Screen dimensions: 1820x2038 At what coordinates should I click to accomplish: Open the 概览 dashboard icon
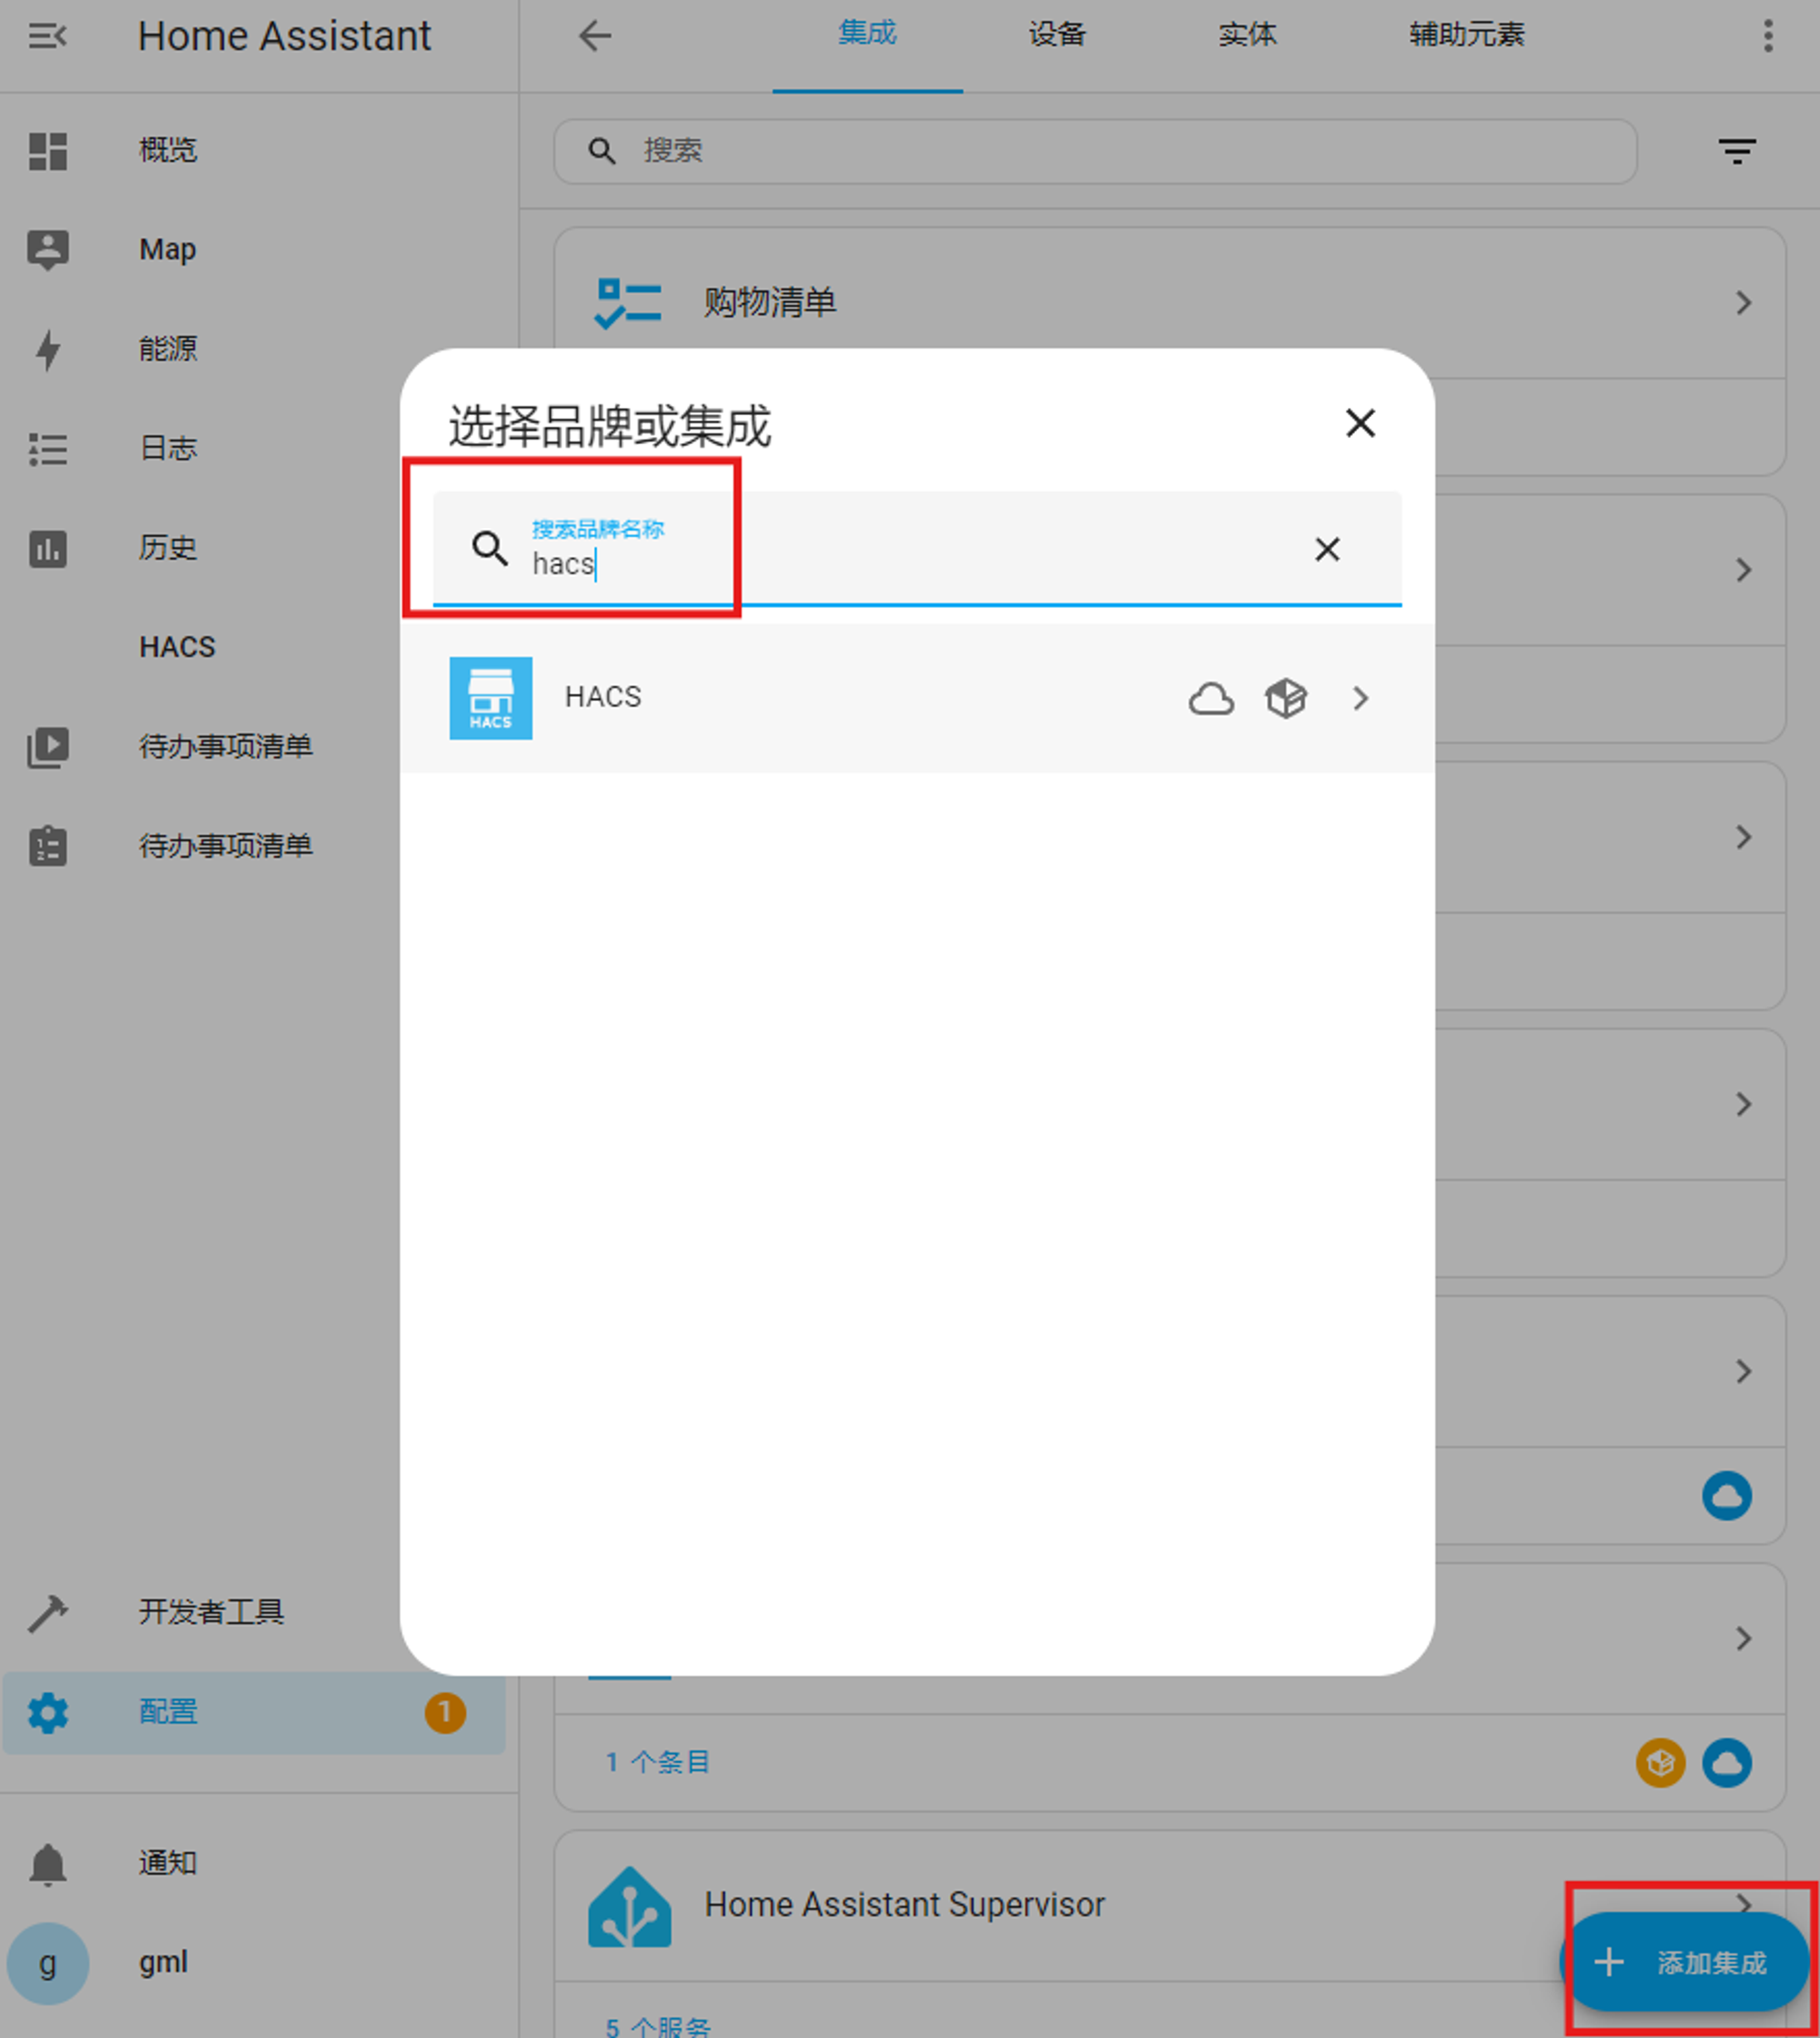tap(47, 150)
